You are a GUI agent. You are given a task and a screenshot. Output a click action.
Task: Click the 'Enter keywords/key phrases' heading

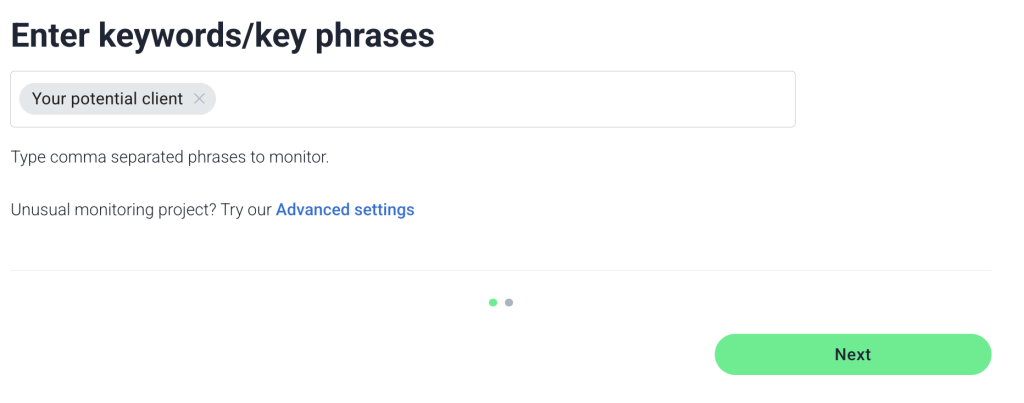[223, 35]
